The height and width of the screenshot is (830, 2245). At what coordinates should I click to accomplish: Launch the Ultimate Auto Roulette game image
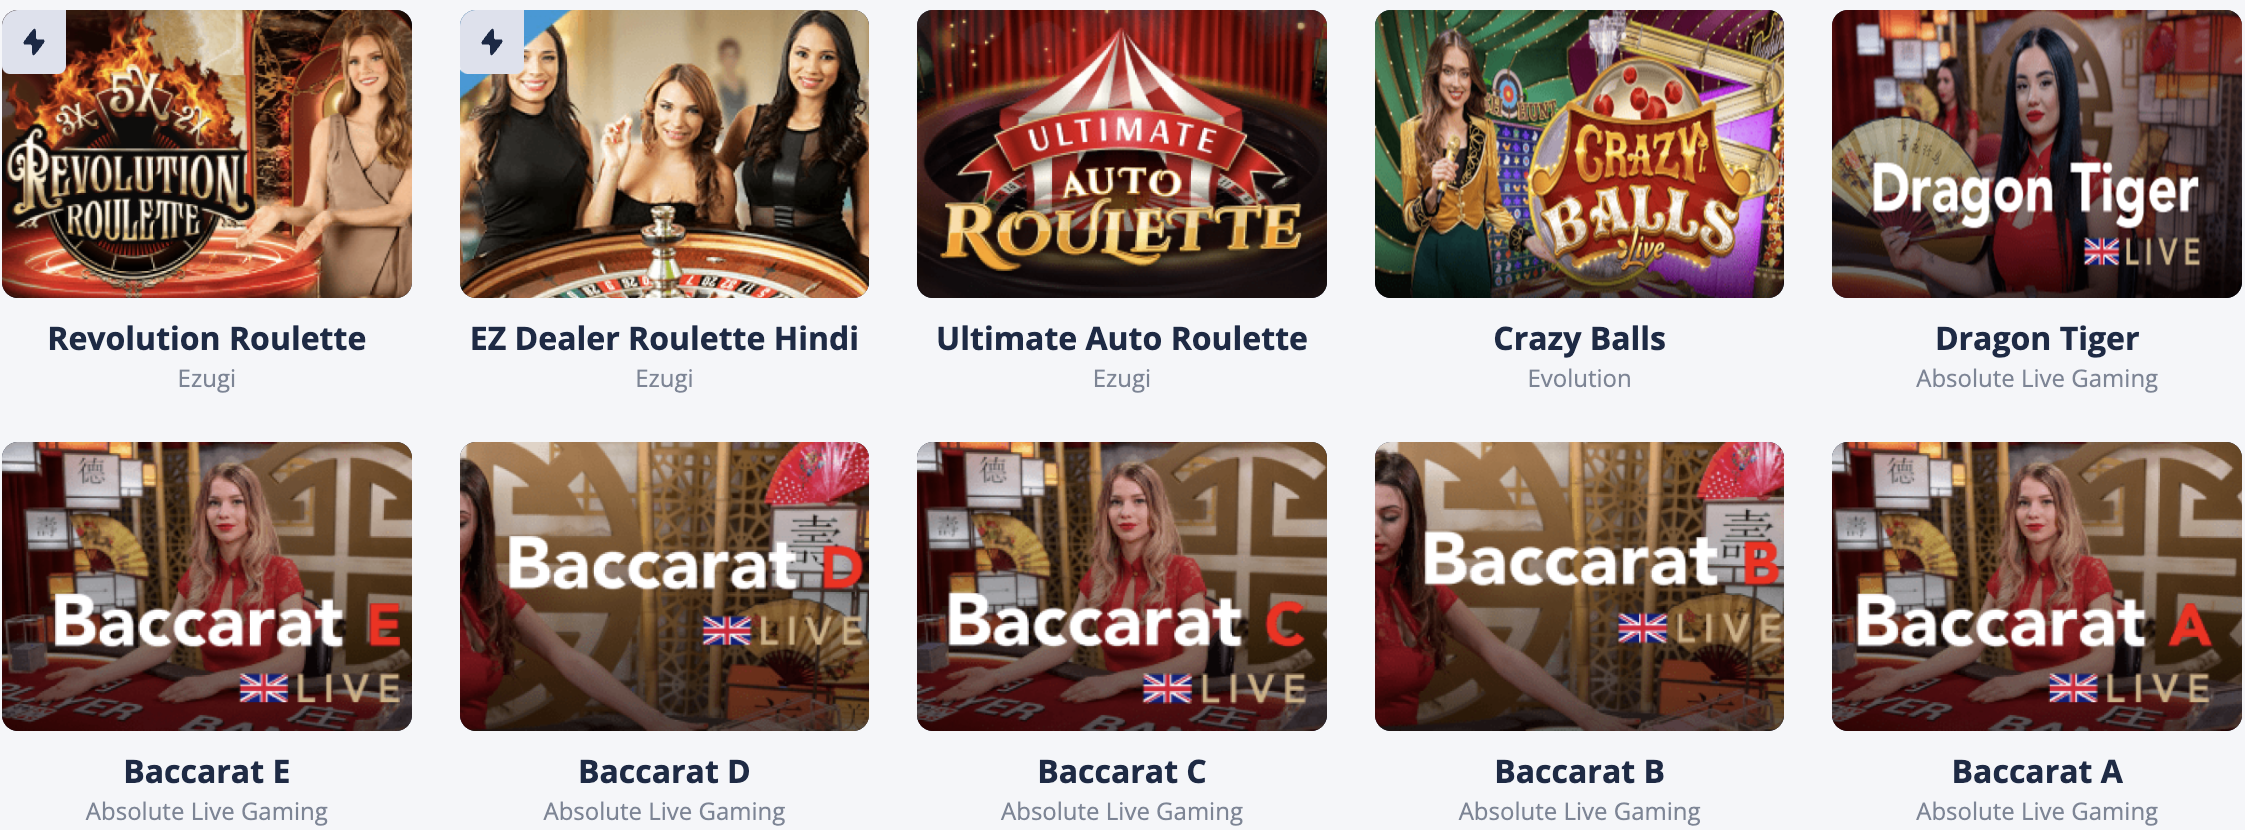(x=1122, y=154)
